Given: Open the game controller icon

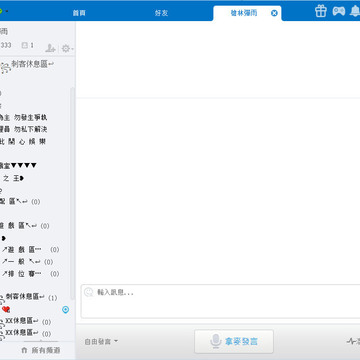Looking at the screenshot, I should pos(339,11).
